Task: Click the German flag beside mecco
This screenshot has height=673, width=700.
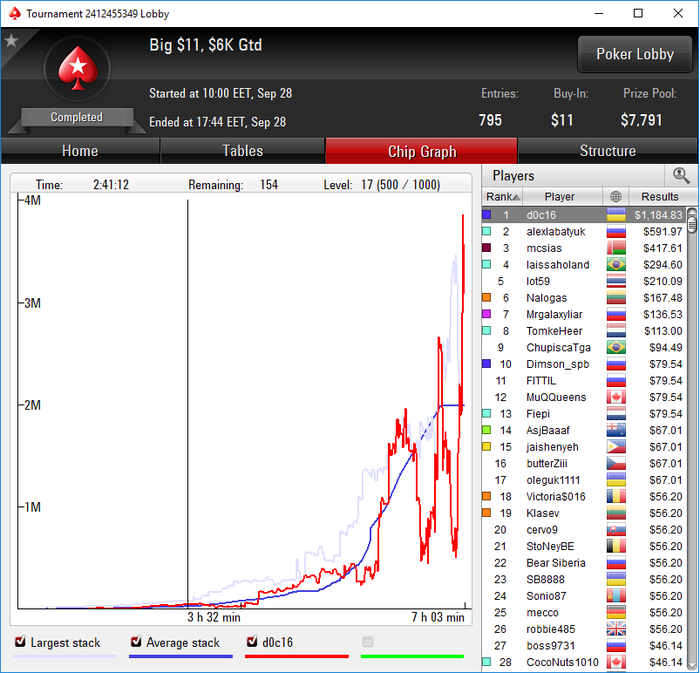Action: (x=616, y=612)
